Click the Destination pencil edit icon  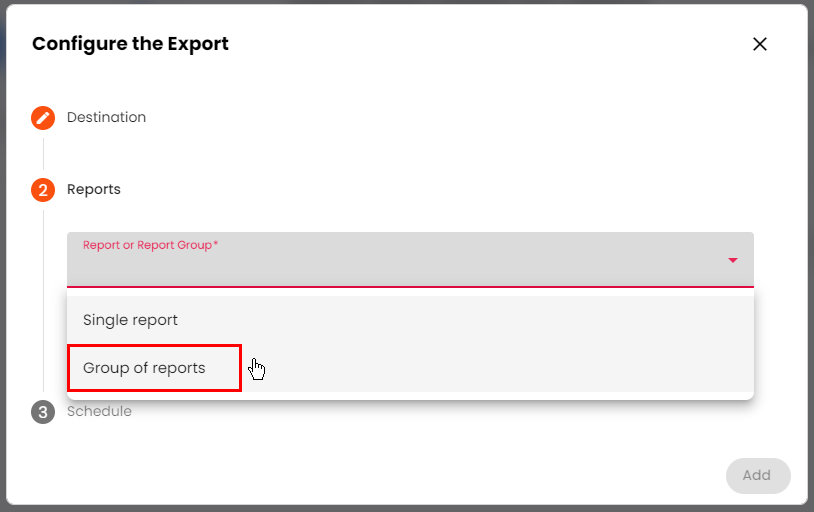coord(43,118)
